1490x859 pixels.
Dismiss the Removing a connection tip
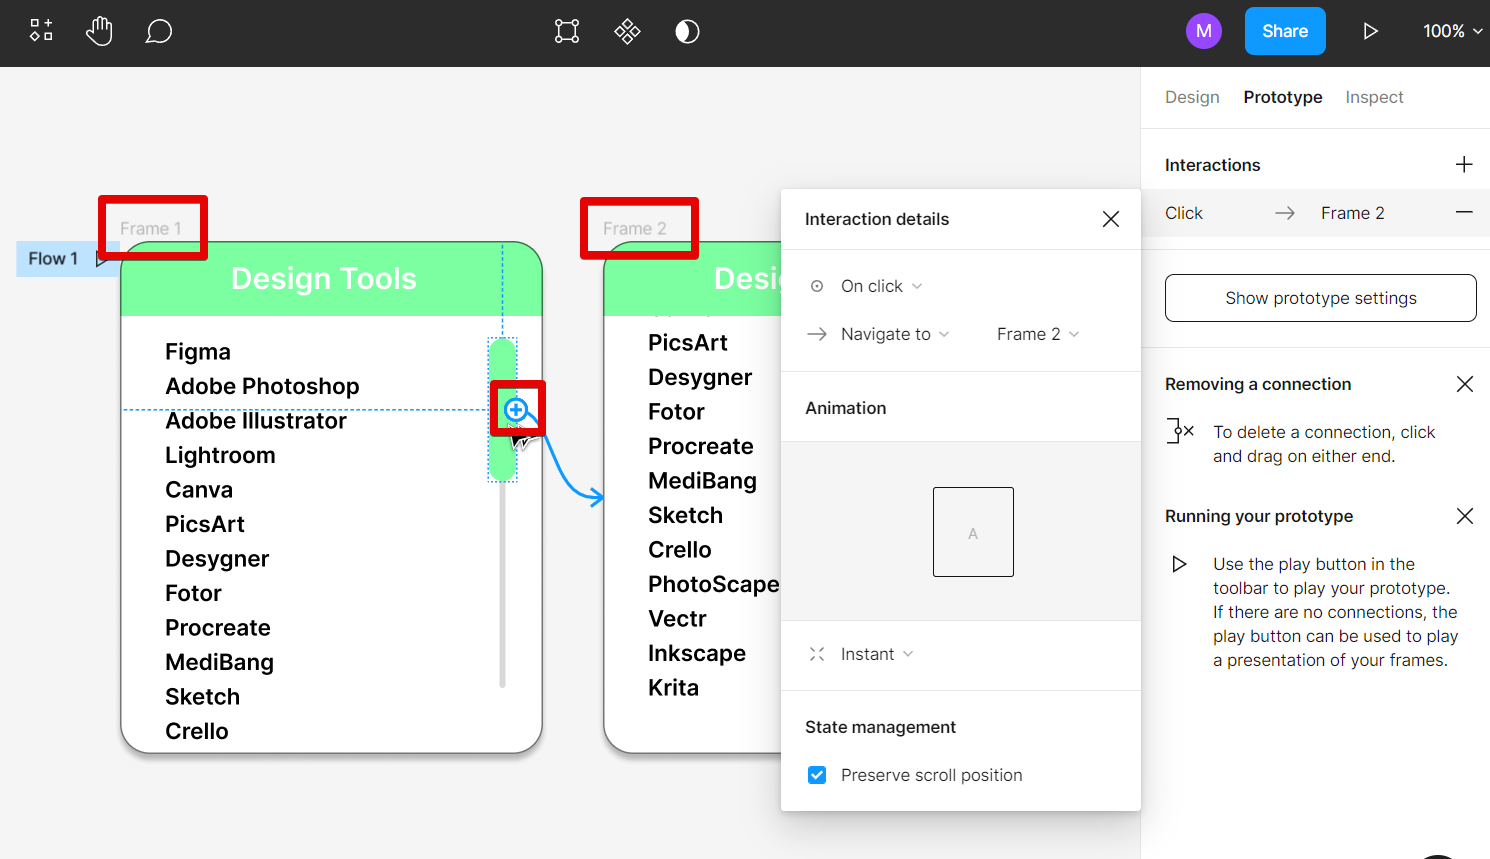tap(1465, 384)
